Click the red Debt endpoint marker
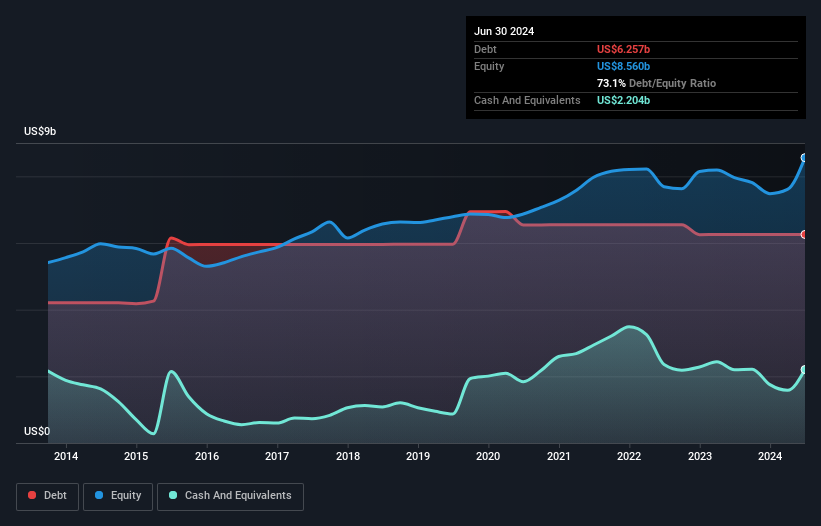The image size is (821, 526). click(x=804, y=234)
